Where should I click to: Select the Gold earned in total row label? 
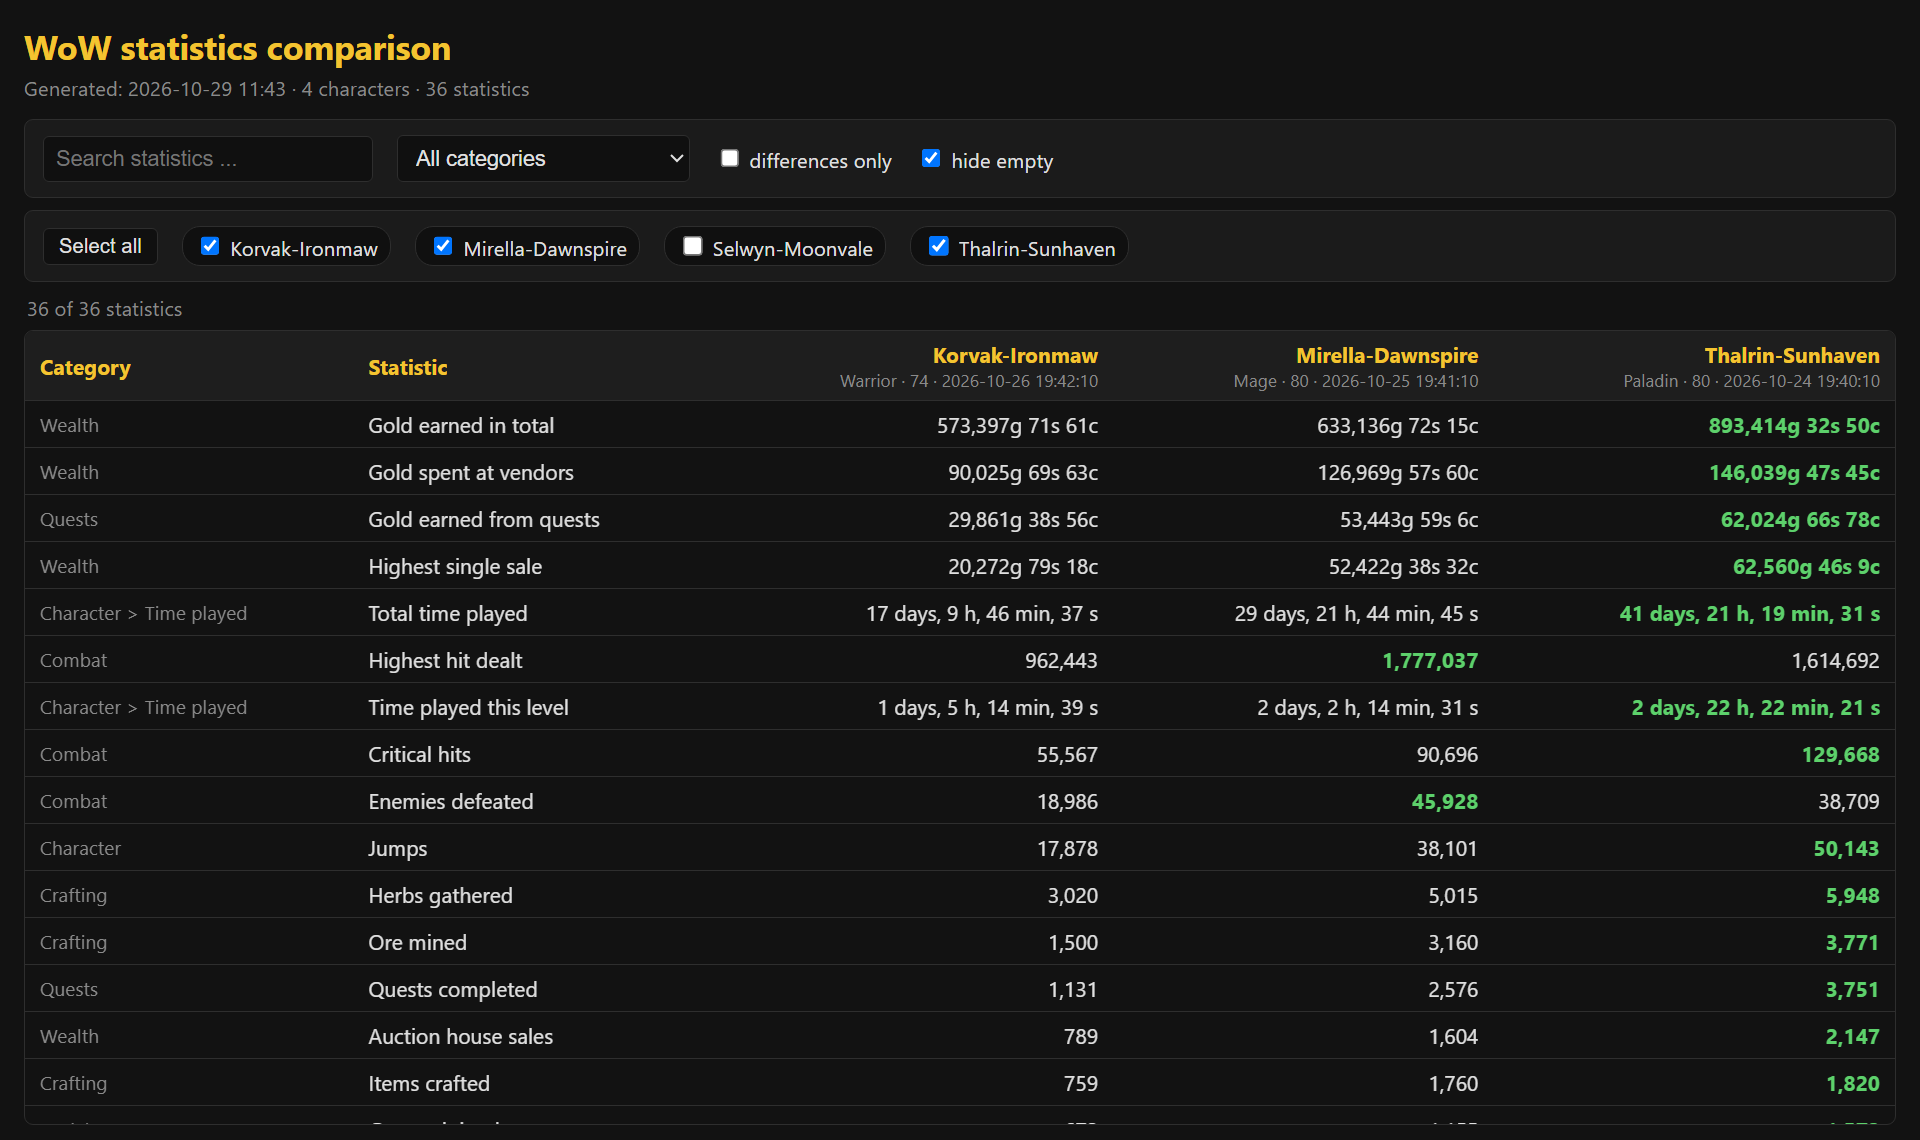[461, 425]
